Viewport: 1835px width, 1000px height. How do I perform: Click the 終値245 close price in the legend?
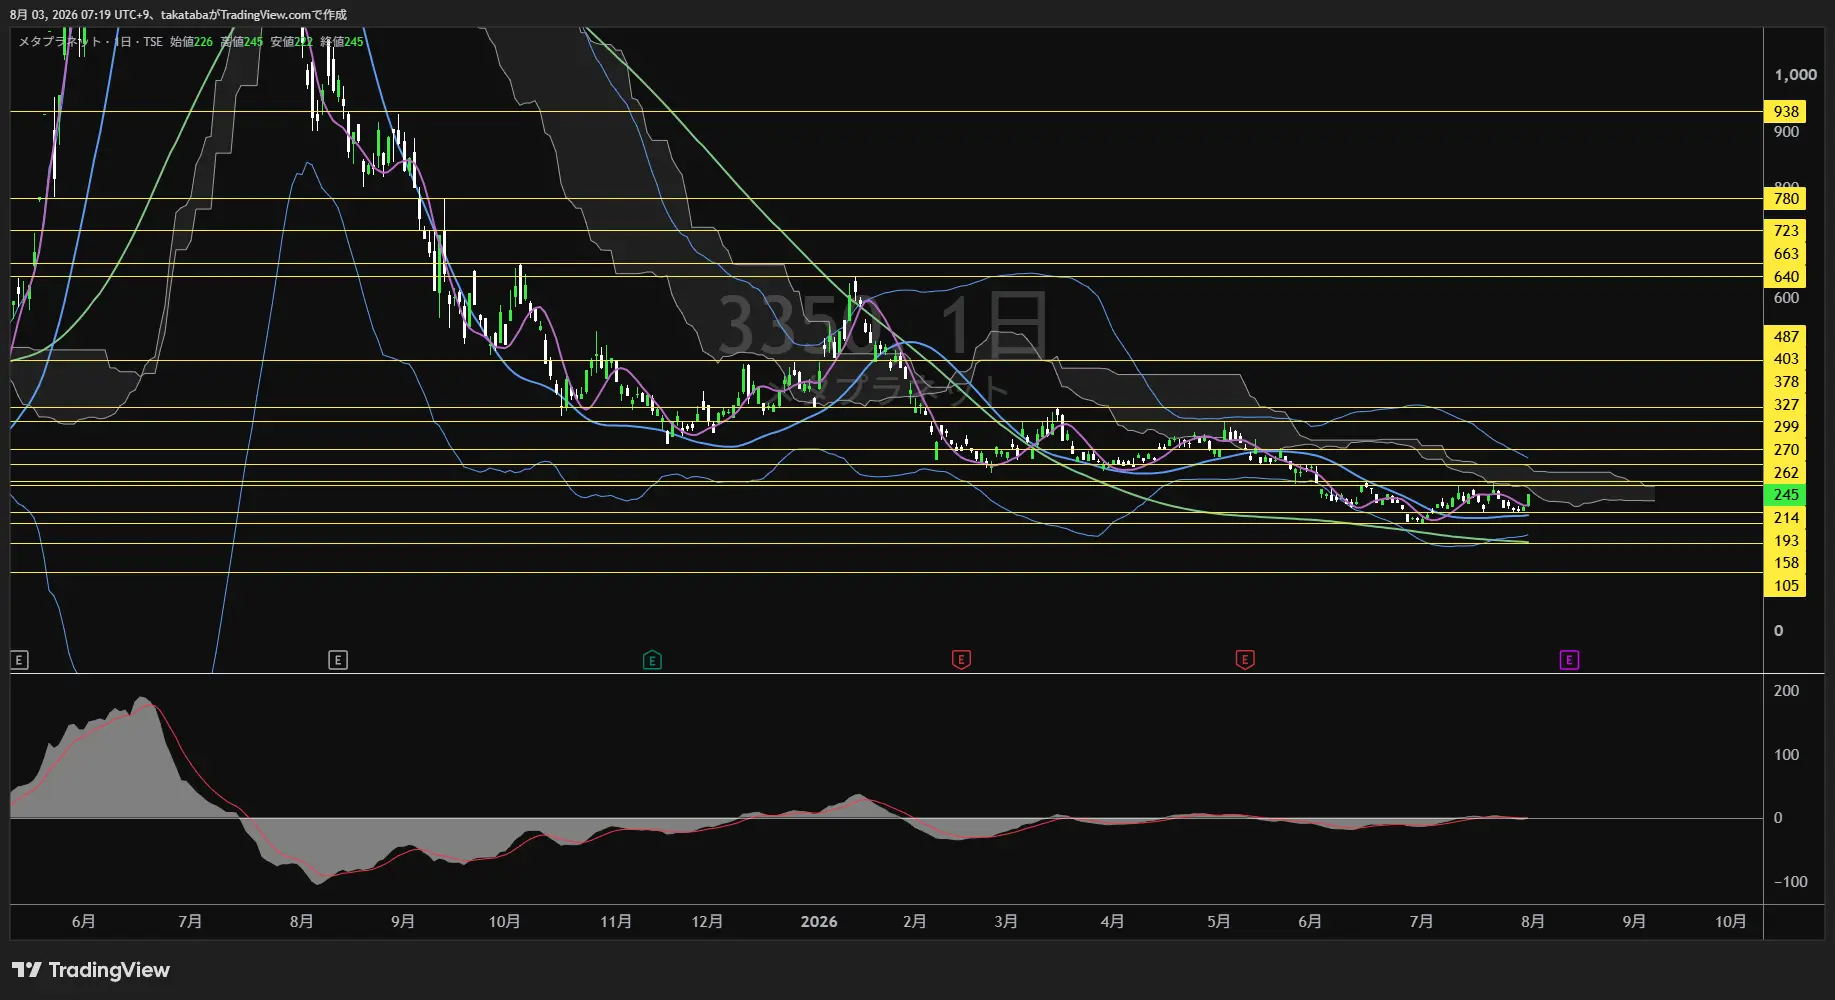pyautogui.click(x=342, y=42)
